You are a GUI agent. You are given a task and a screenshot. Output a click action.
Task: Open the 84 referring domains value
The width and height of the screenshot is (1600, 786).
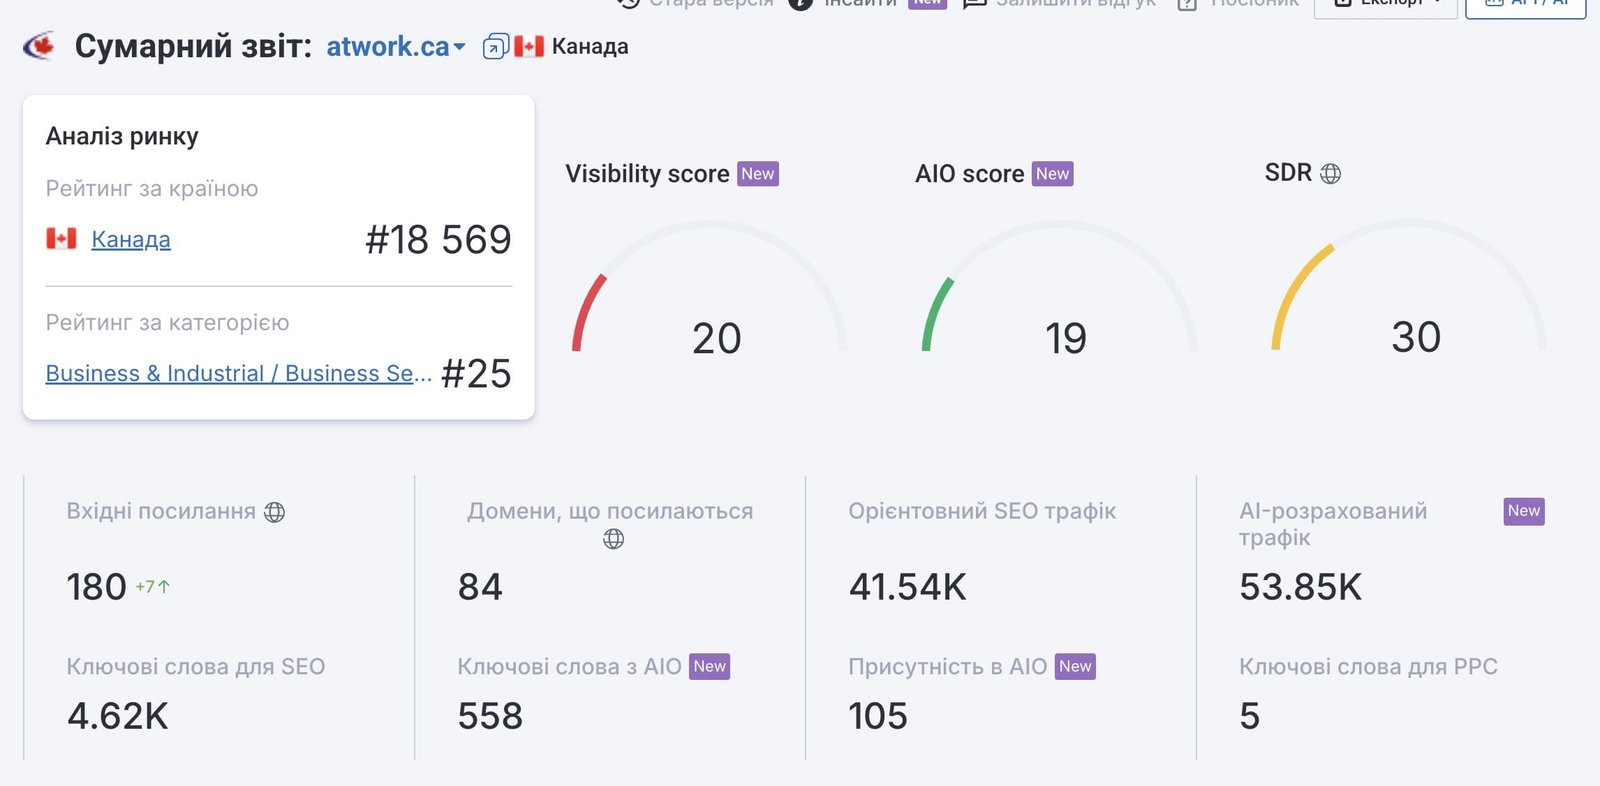(x=480, y=587)
